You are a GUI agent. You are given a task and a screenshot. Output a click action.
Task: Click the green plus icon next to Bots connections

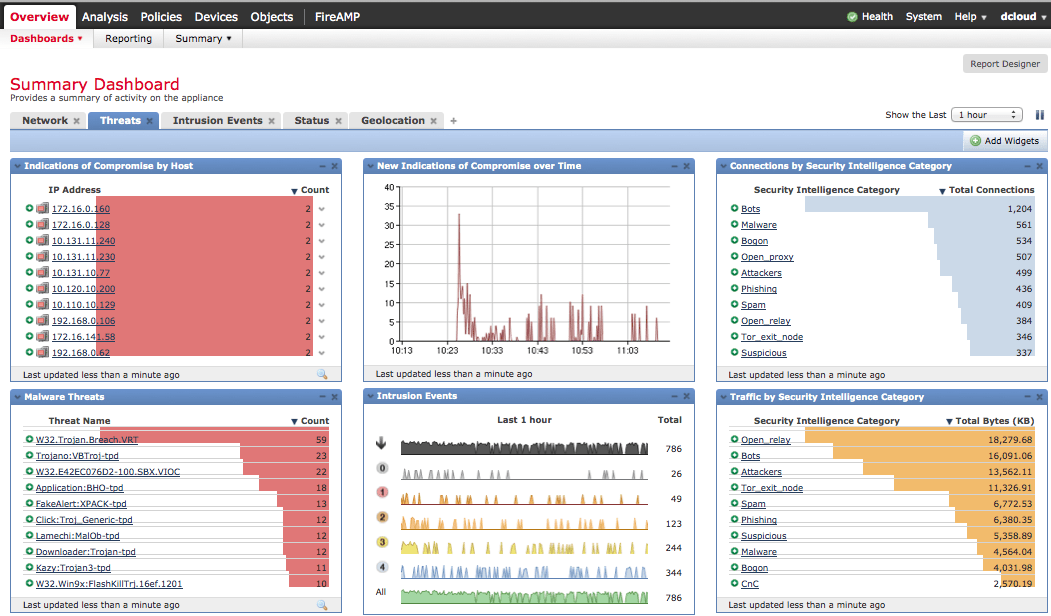click(734, 209)
